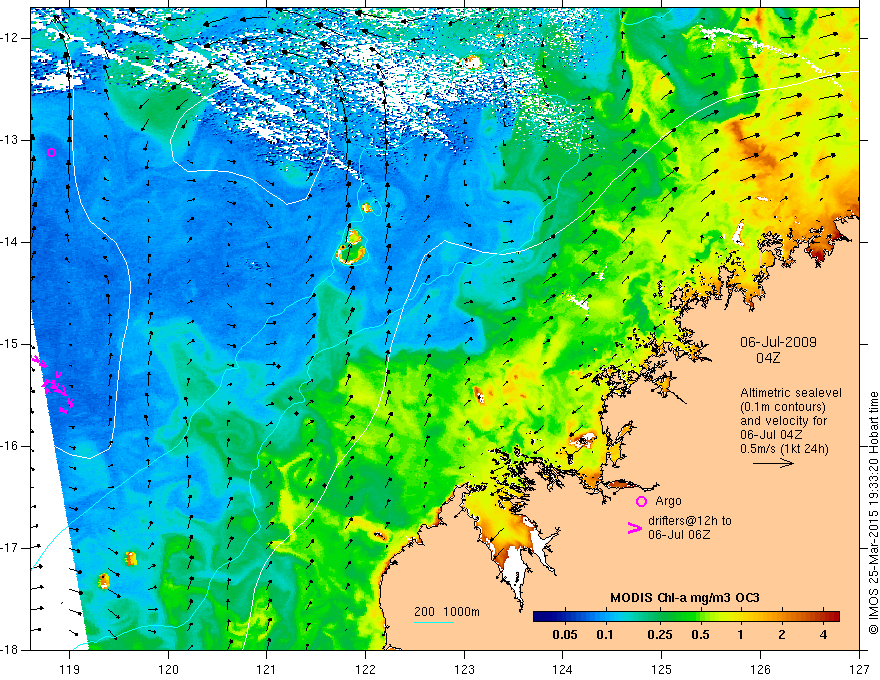
Task: Click longitude axis label 119
Action: pyautogui.click(x=70, y=669)
